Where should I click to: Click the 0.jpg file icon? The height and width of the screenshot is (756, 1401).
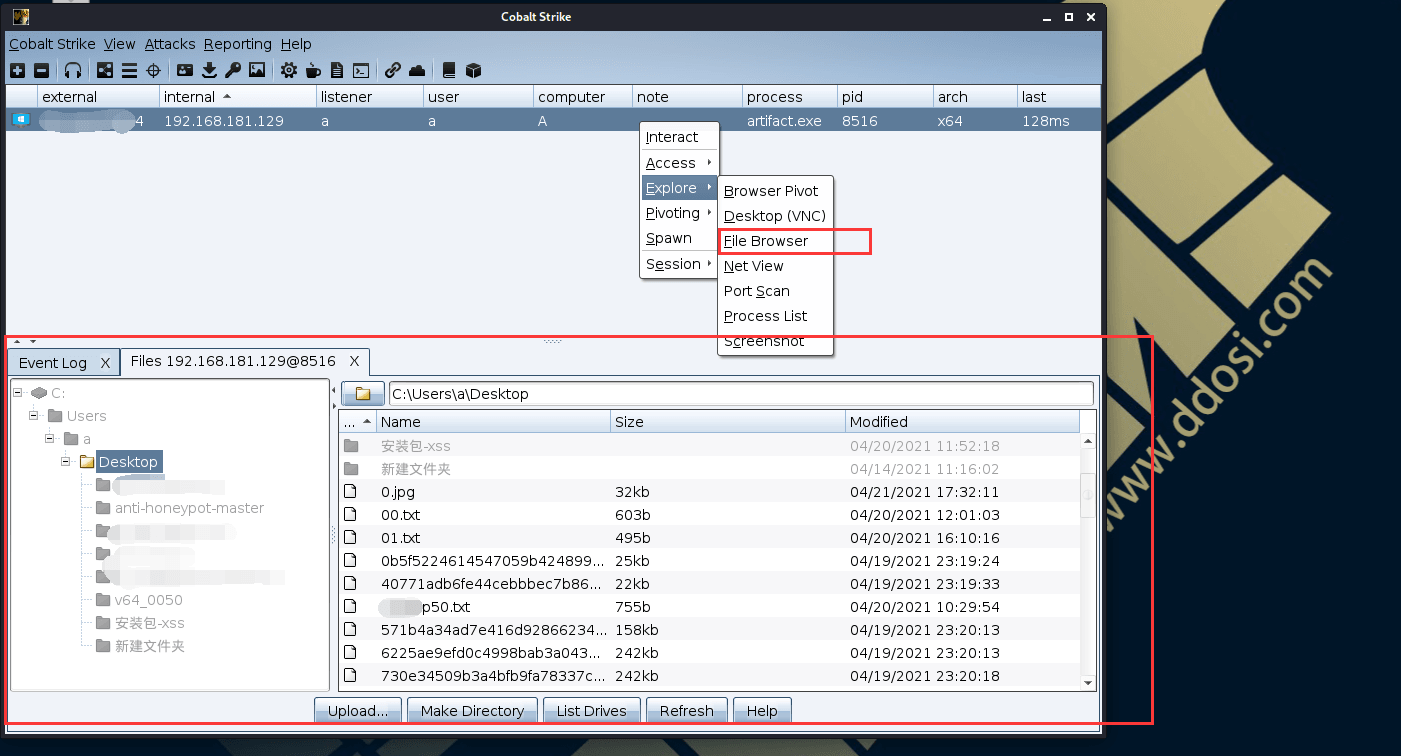point(351,491)
